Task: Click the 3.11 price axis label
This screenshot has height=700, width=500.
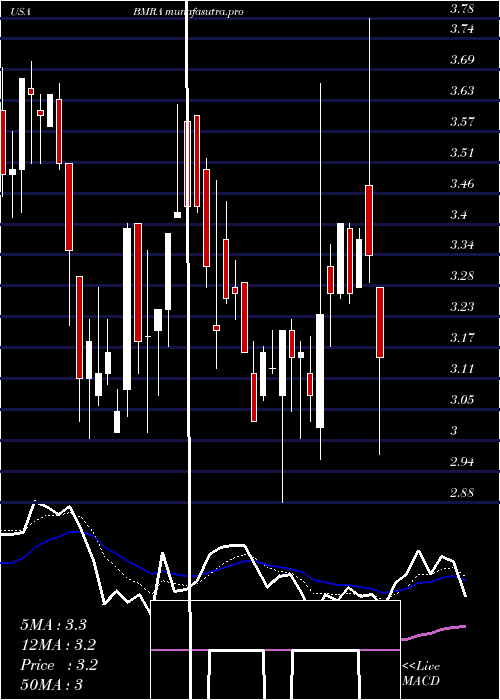Action: click(462, 369)
